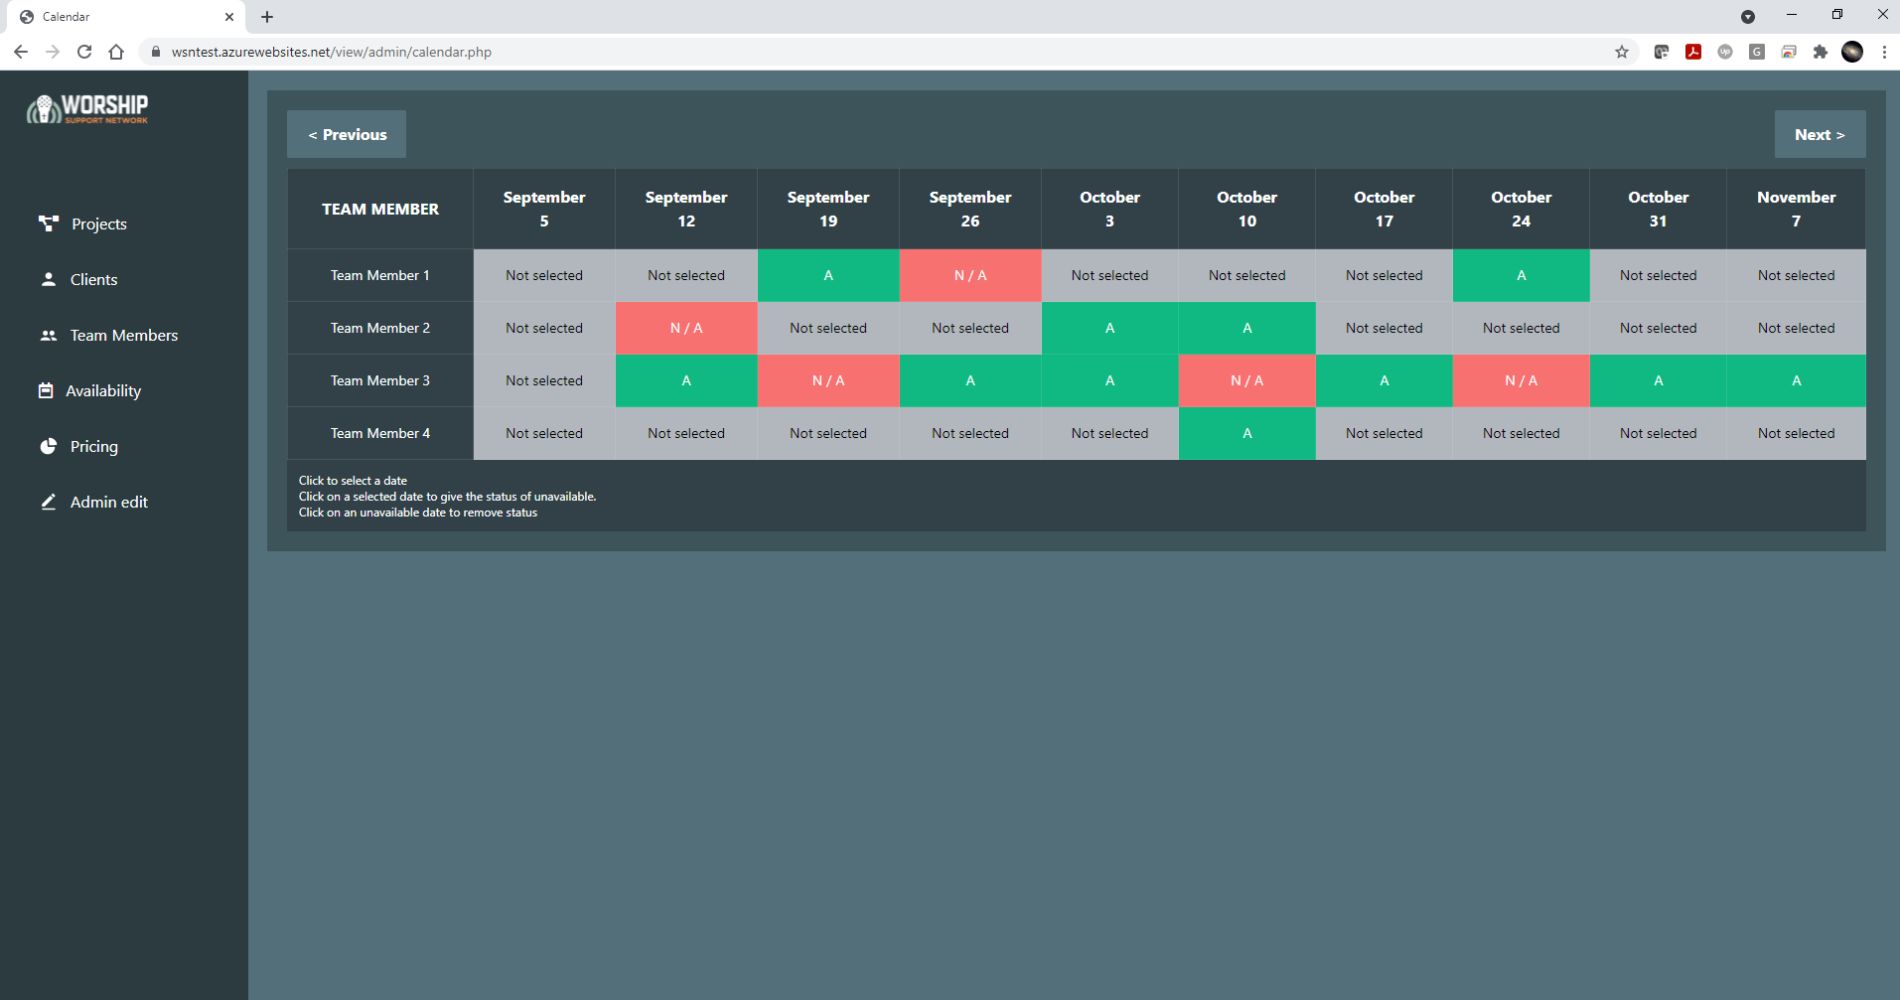This screenshot has height=1000, width=1900.
Task: Click Team Member 3 October 10 N/A
Action: point(1247,381)
